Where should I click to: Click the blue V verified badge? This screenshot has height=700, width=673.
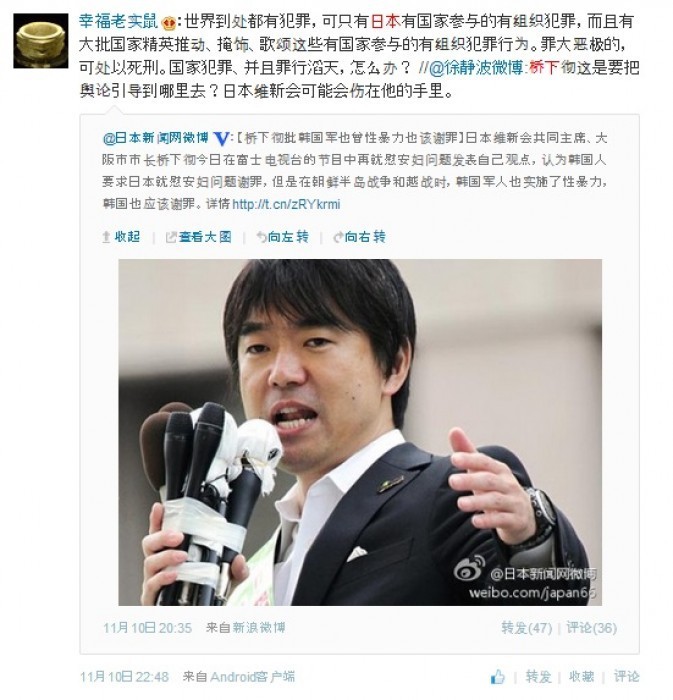221,139
